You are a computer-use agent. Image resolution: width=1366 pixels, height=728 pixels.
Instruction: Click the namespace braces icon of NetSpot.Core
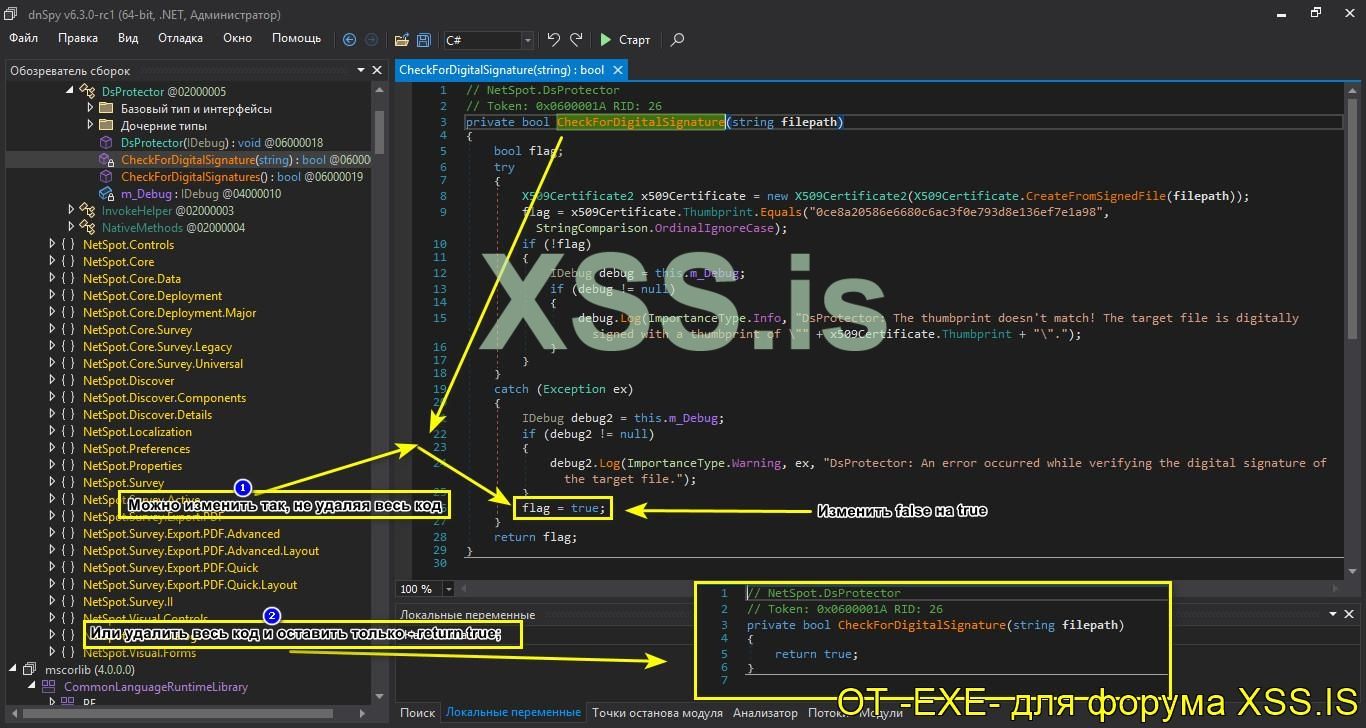pyautogui.click(x=68, y=262)
